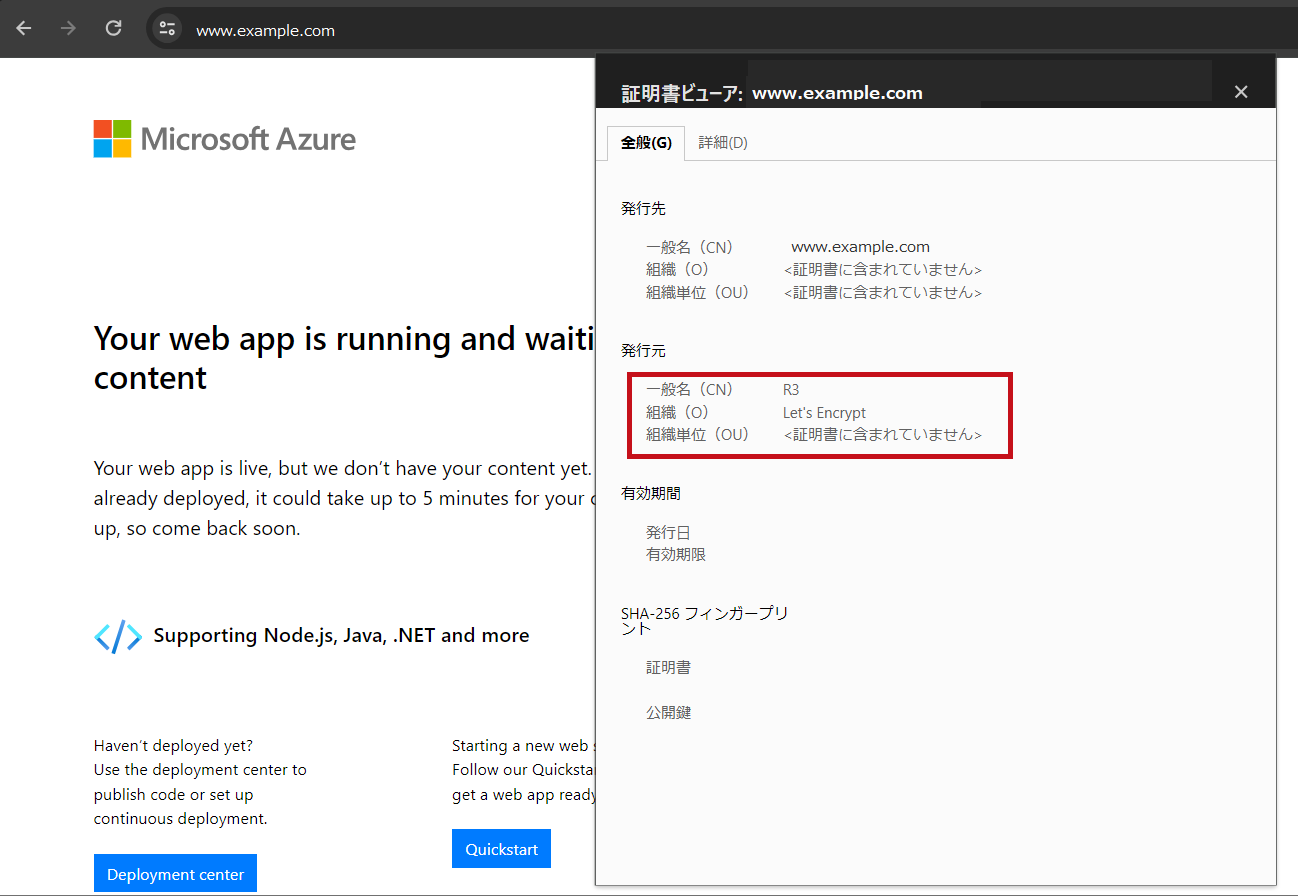
Task: Switch to the 詳細(D) tab
Action: [x=723, y=143]
